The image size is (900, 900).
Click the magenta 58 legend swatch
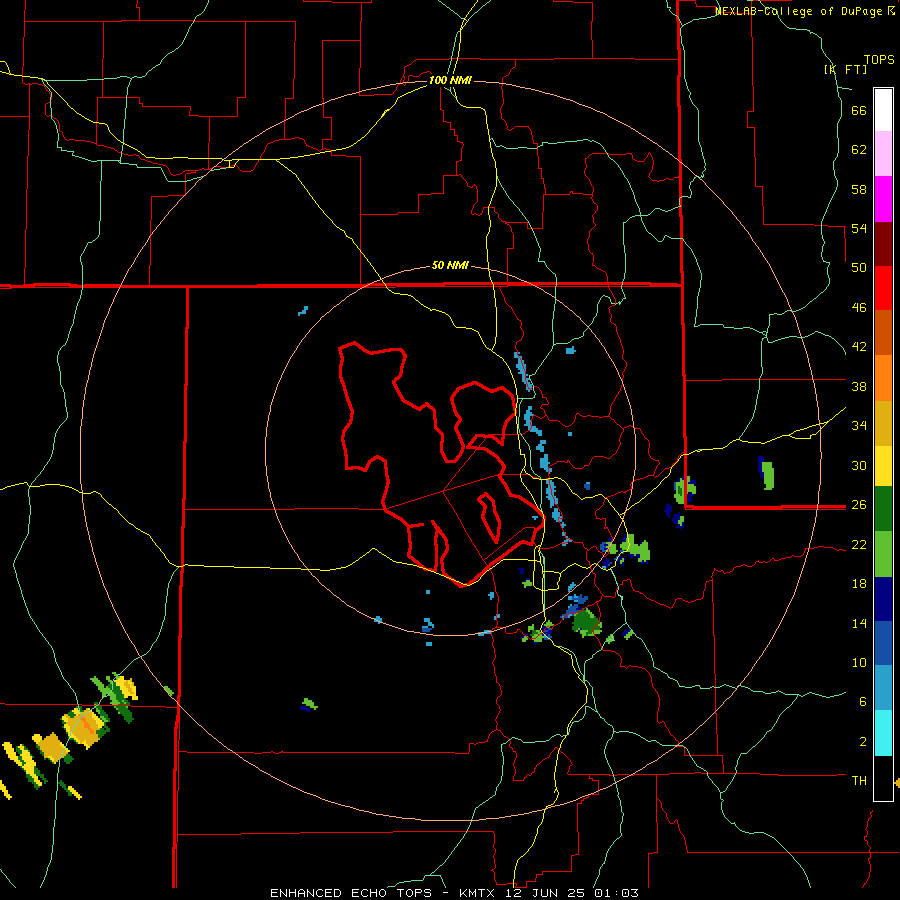coord(883,199)
